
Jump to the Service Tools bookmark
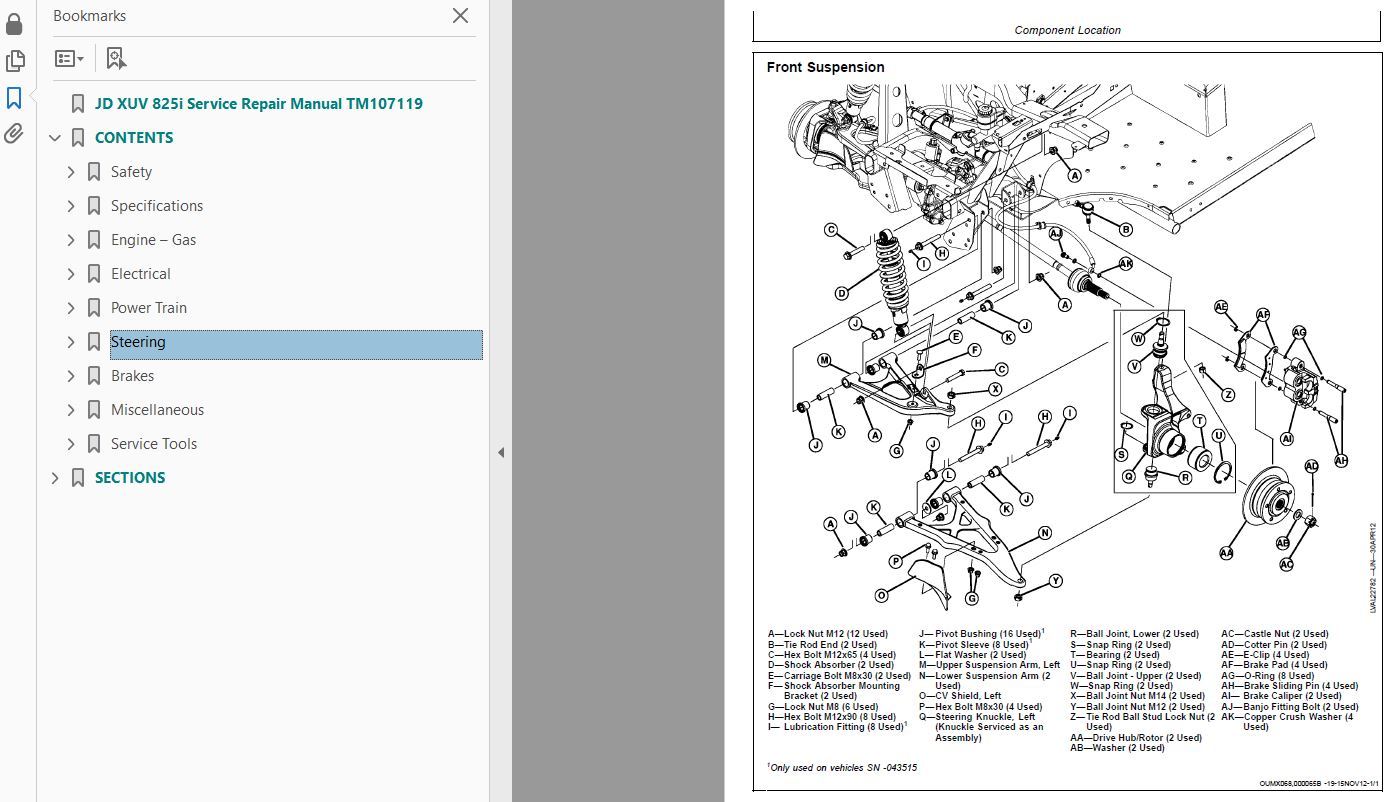tap(154, 444)
